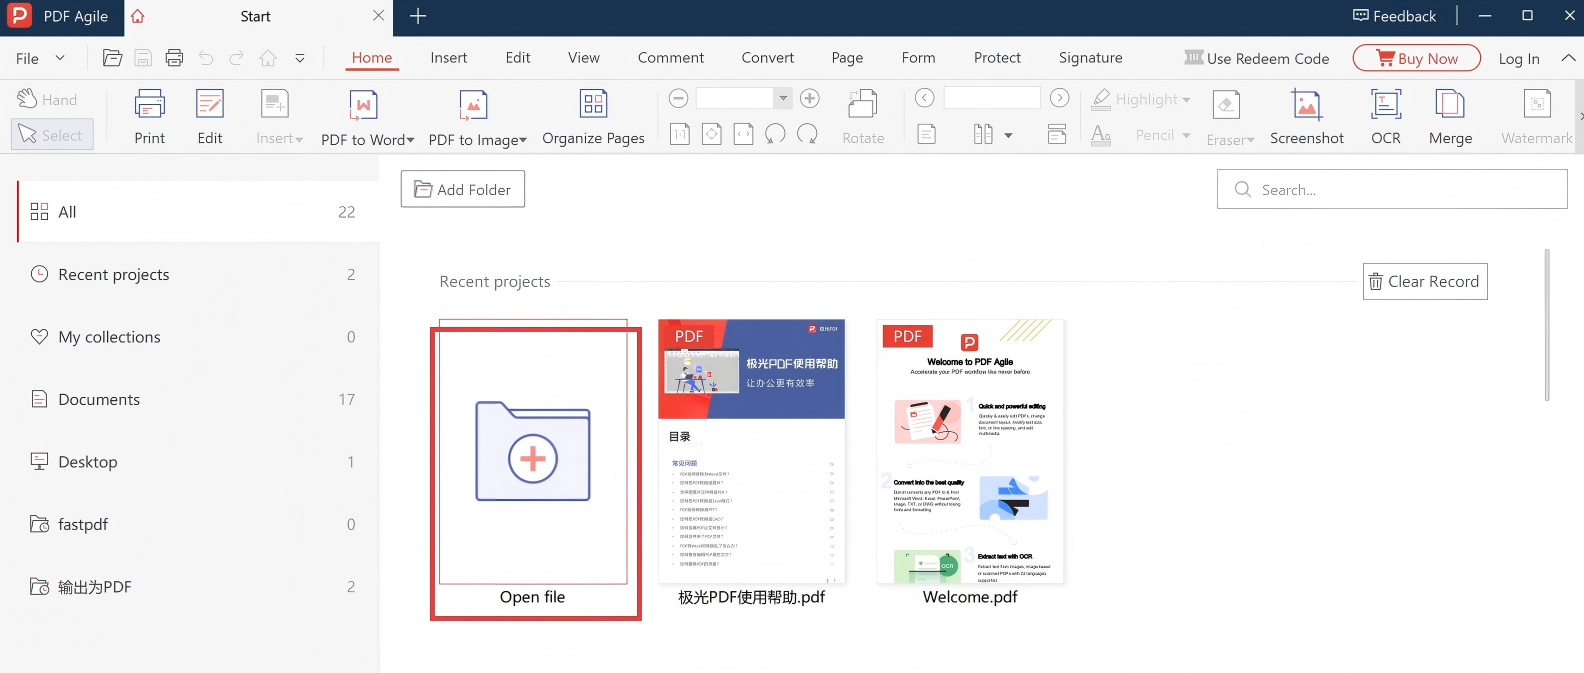
Task: Click the fit page icon
Action: pos(711,133)
